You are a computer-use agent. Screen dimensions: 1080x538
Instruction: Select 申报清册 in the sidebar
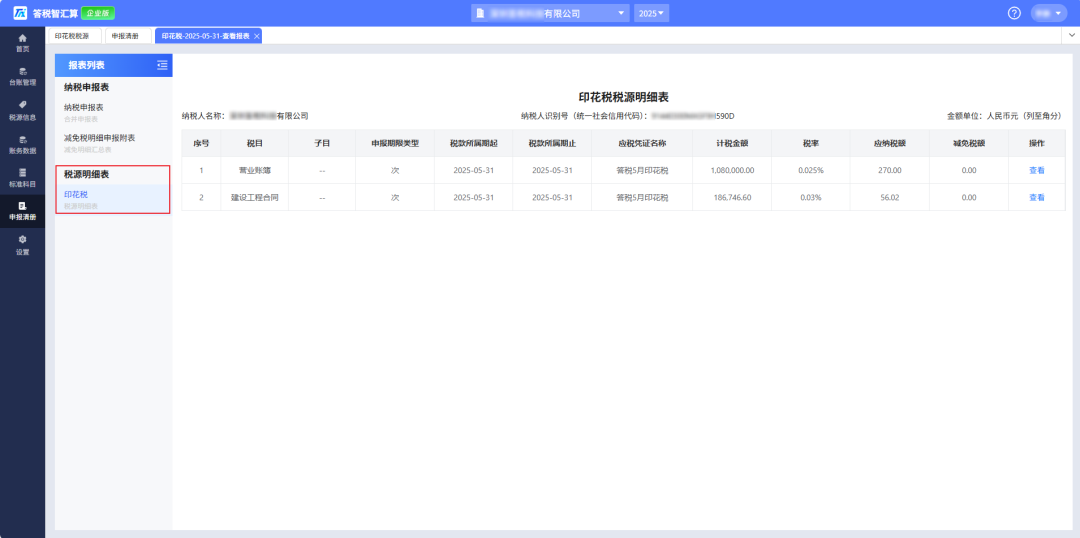pos(22,211)
